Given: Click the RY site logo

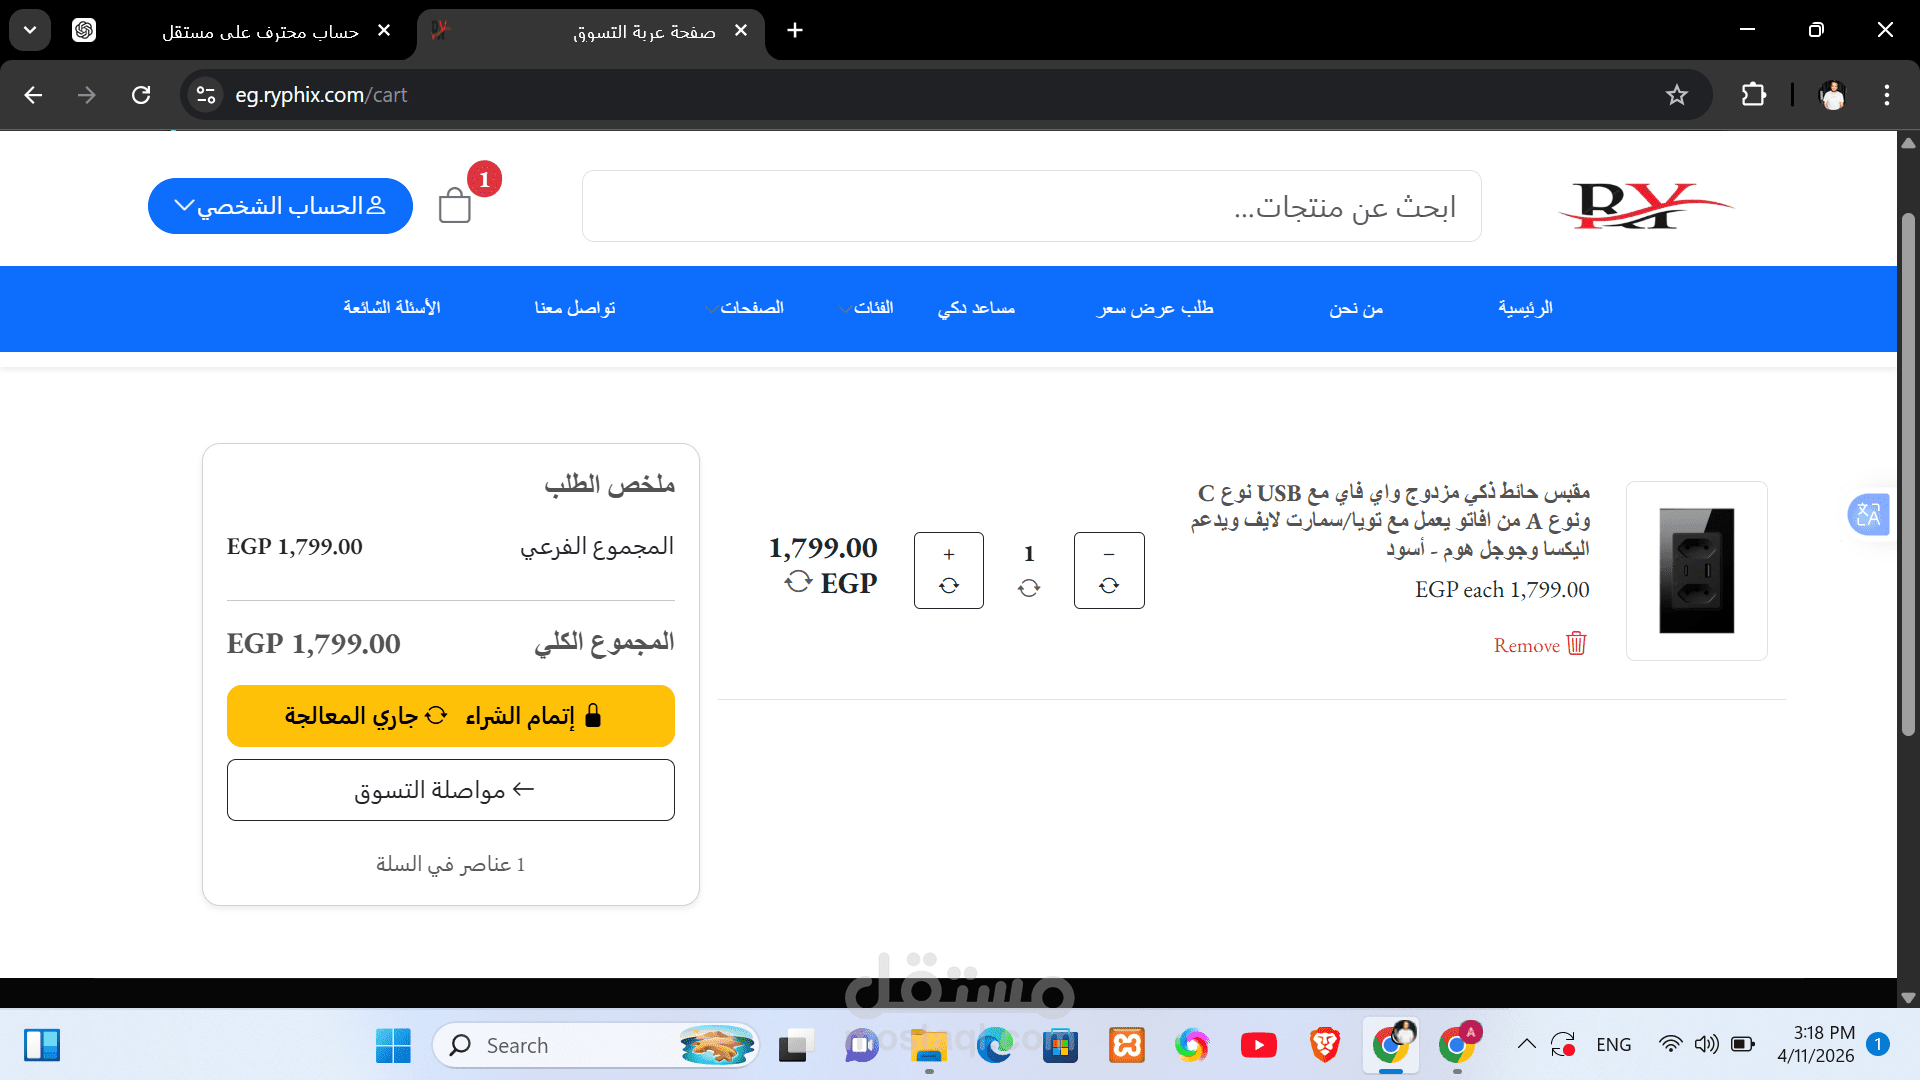Looking at the screenshot, I should click(1645, 206).
